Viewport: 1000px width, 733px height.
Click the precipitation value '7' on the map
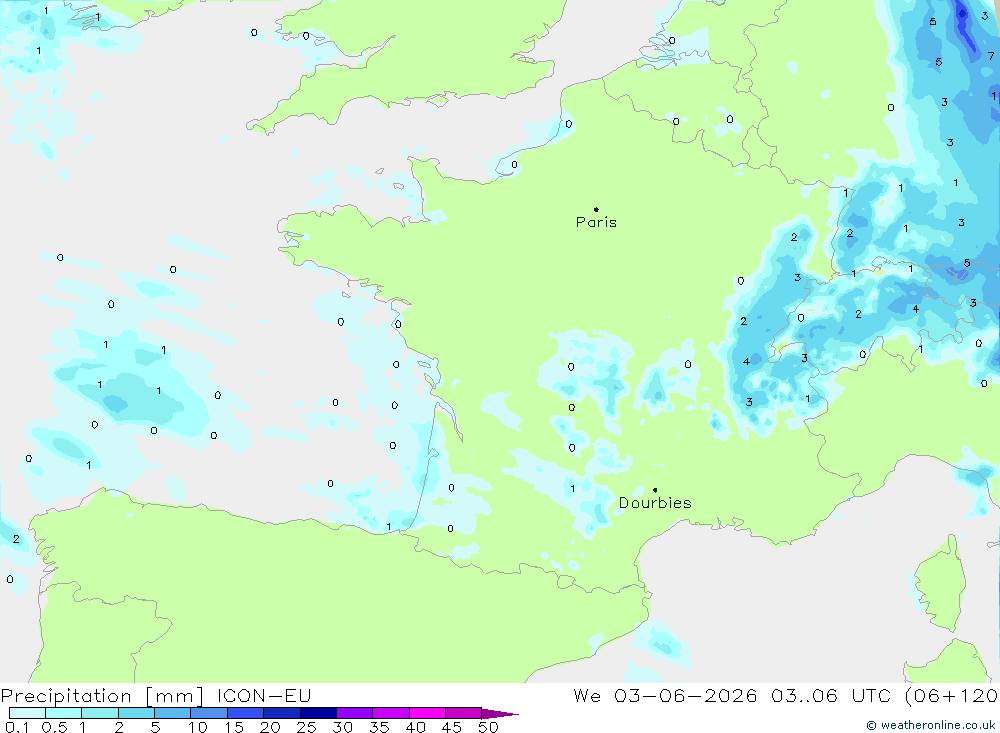991,56
